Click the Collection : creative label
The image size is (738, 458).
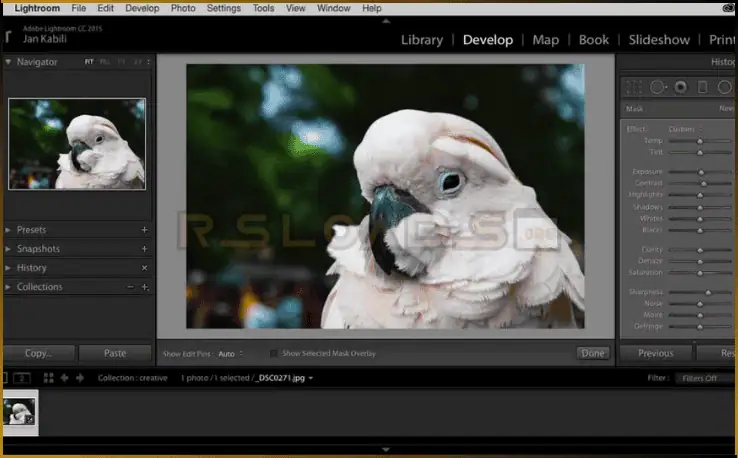(132, 378)
